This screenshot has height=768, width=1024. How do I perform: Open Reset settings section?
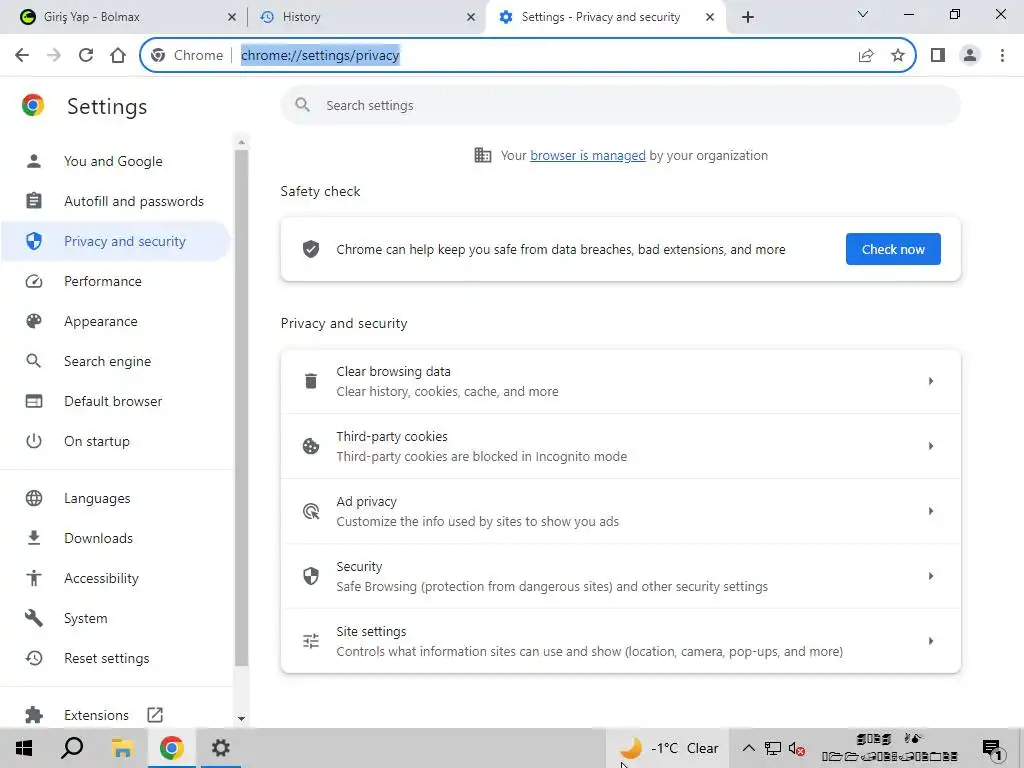pos(116,658)
